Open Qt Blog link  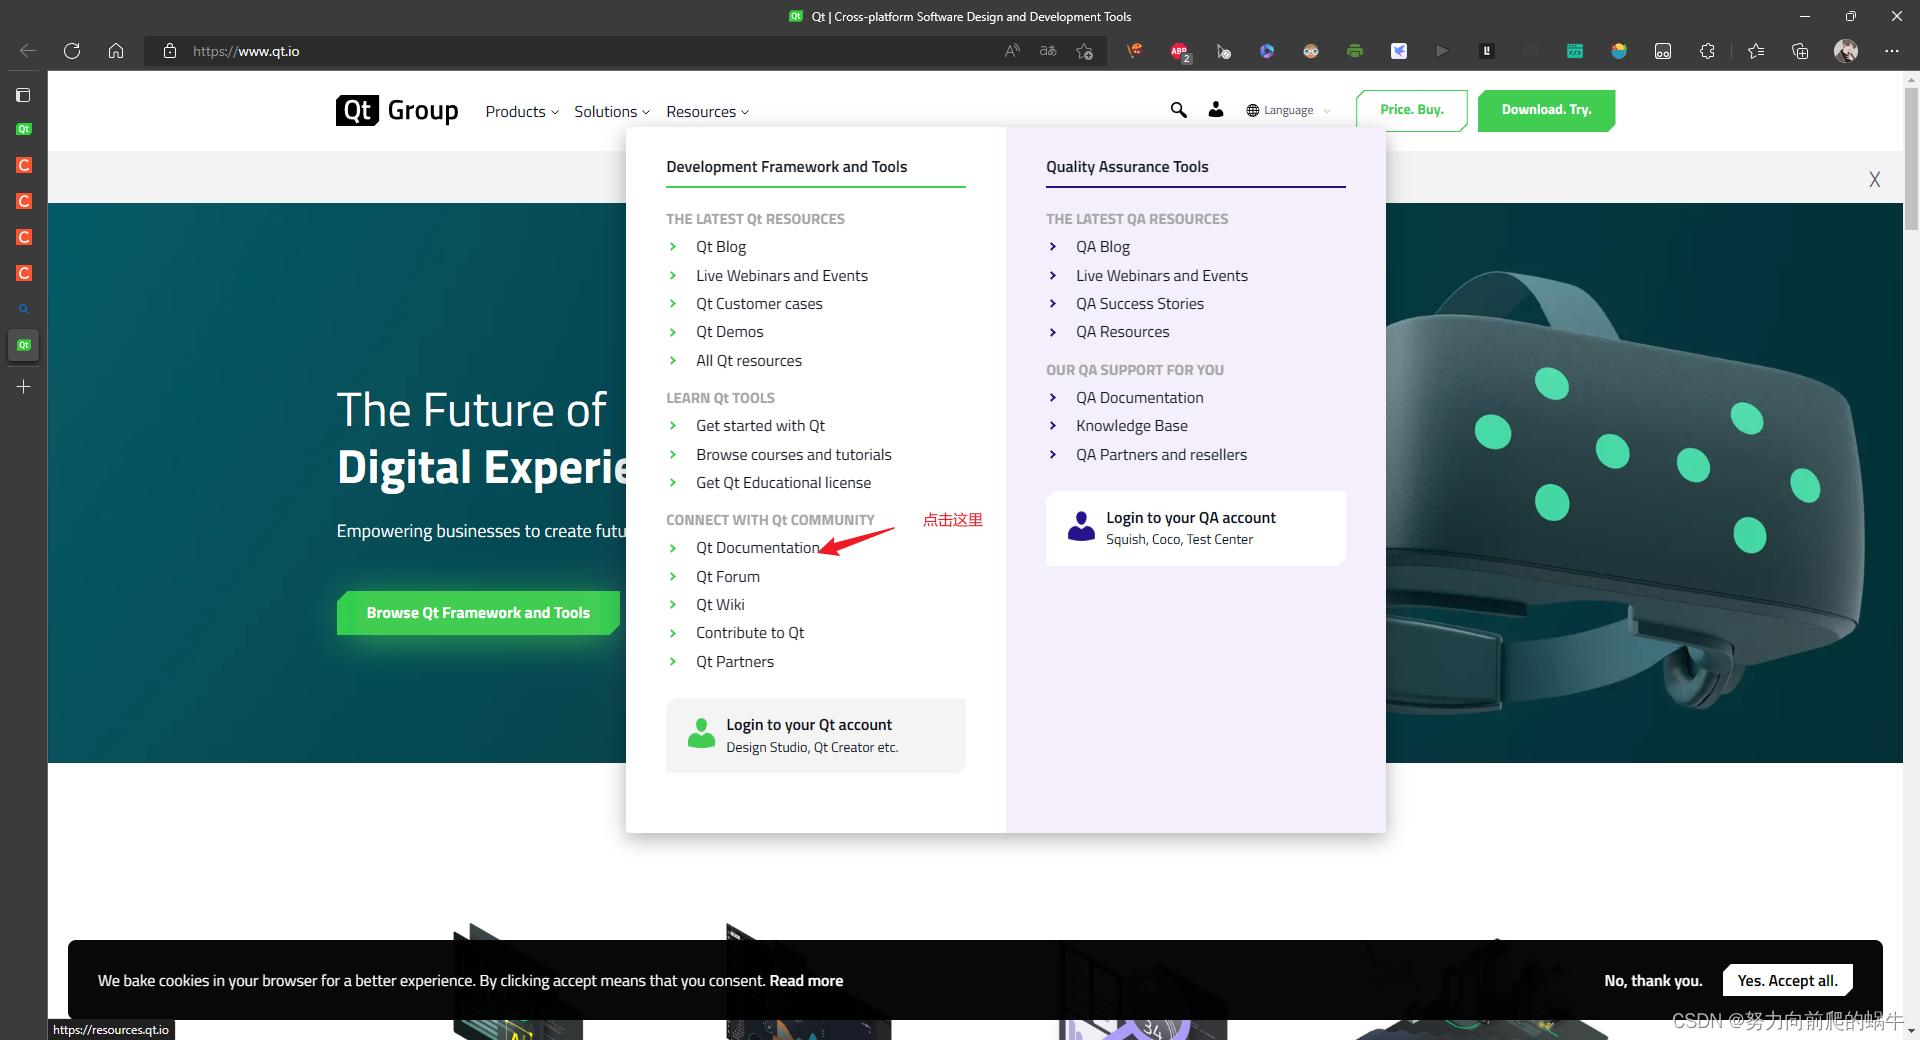721,247
